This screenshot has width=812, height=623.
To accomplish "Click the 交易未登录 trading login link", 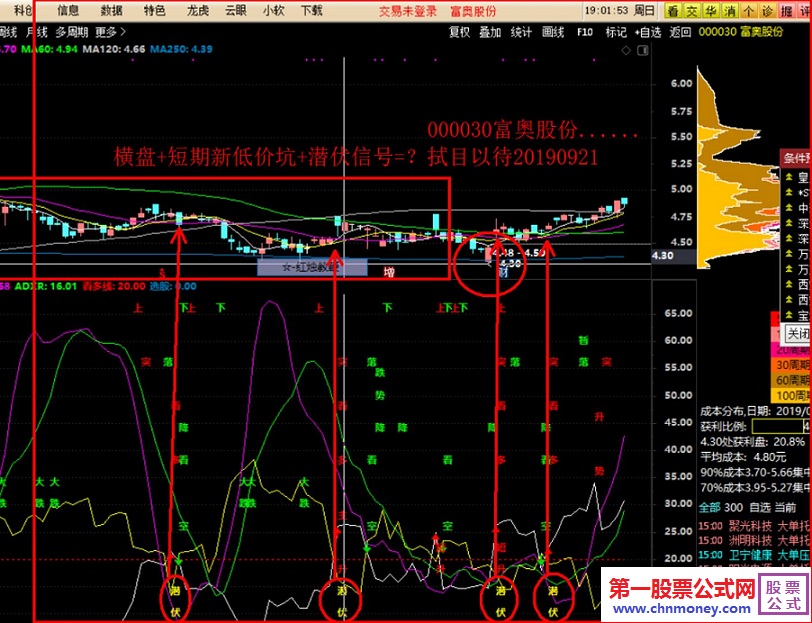I will point(408,11).
